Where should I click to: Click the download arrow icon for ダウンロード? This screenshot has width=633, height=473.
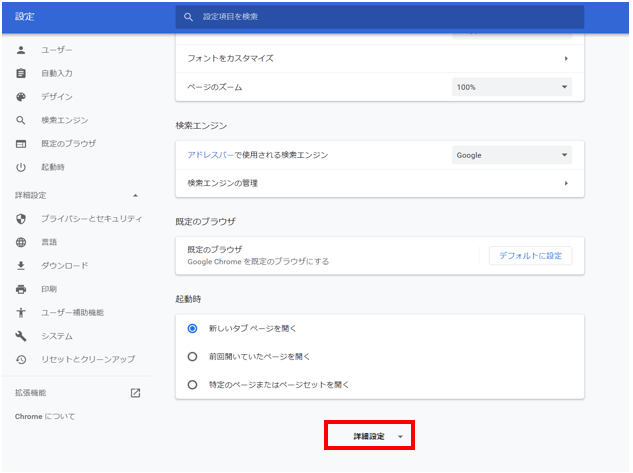[21, 265]
